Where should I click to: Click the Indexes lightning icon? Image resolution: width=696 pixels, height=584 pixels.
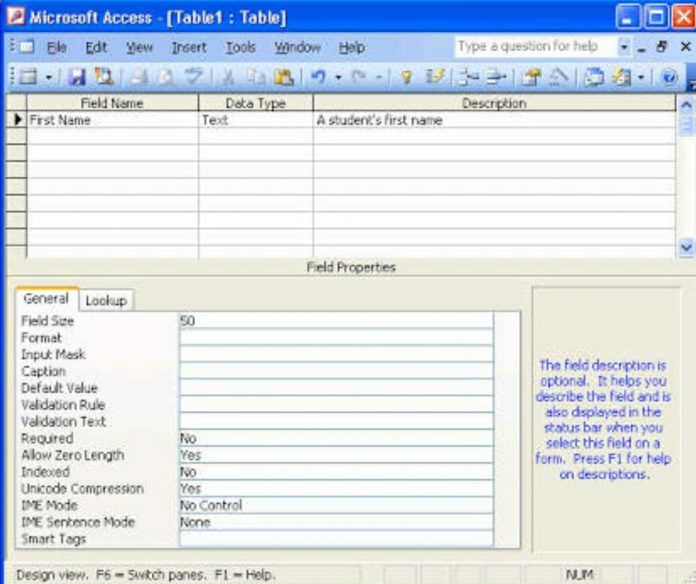pyautogui.click(x=437, y=76)
